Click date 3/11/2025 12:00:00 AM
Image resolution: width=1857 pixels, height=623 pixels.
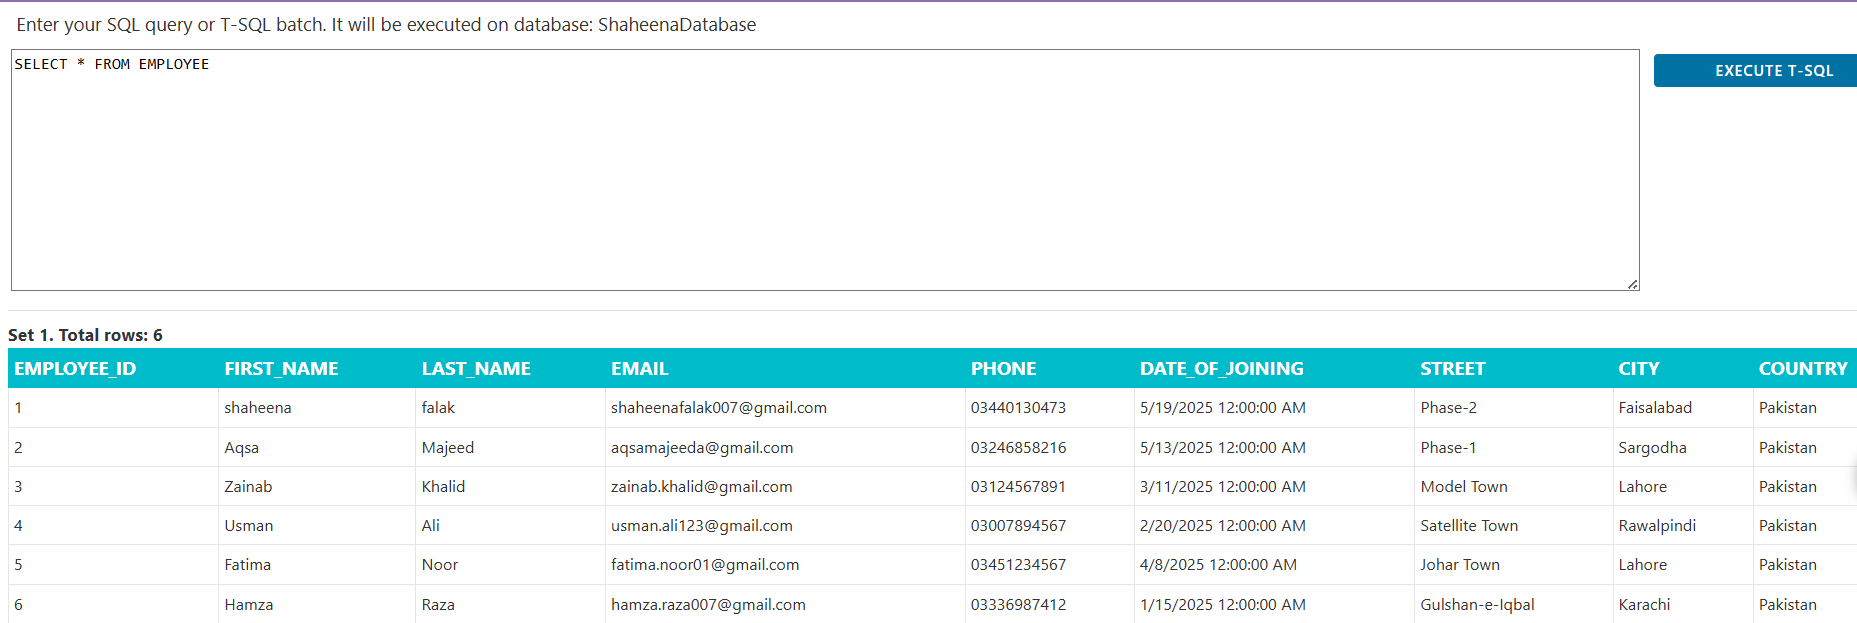coord(1223,487)
